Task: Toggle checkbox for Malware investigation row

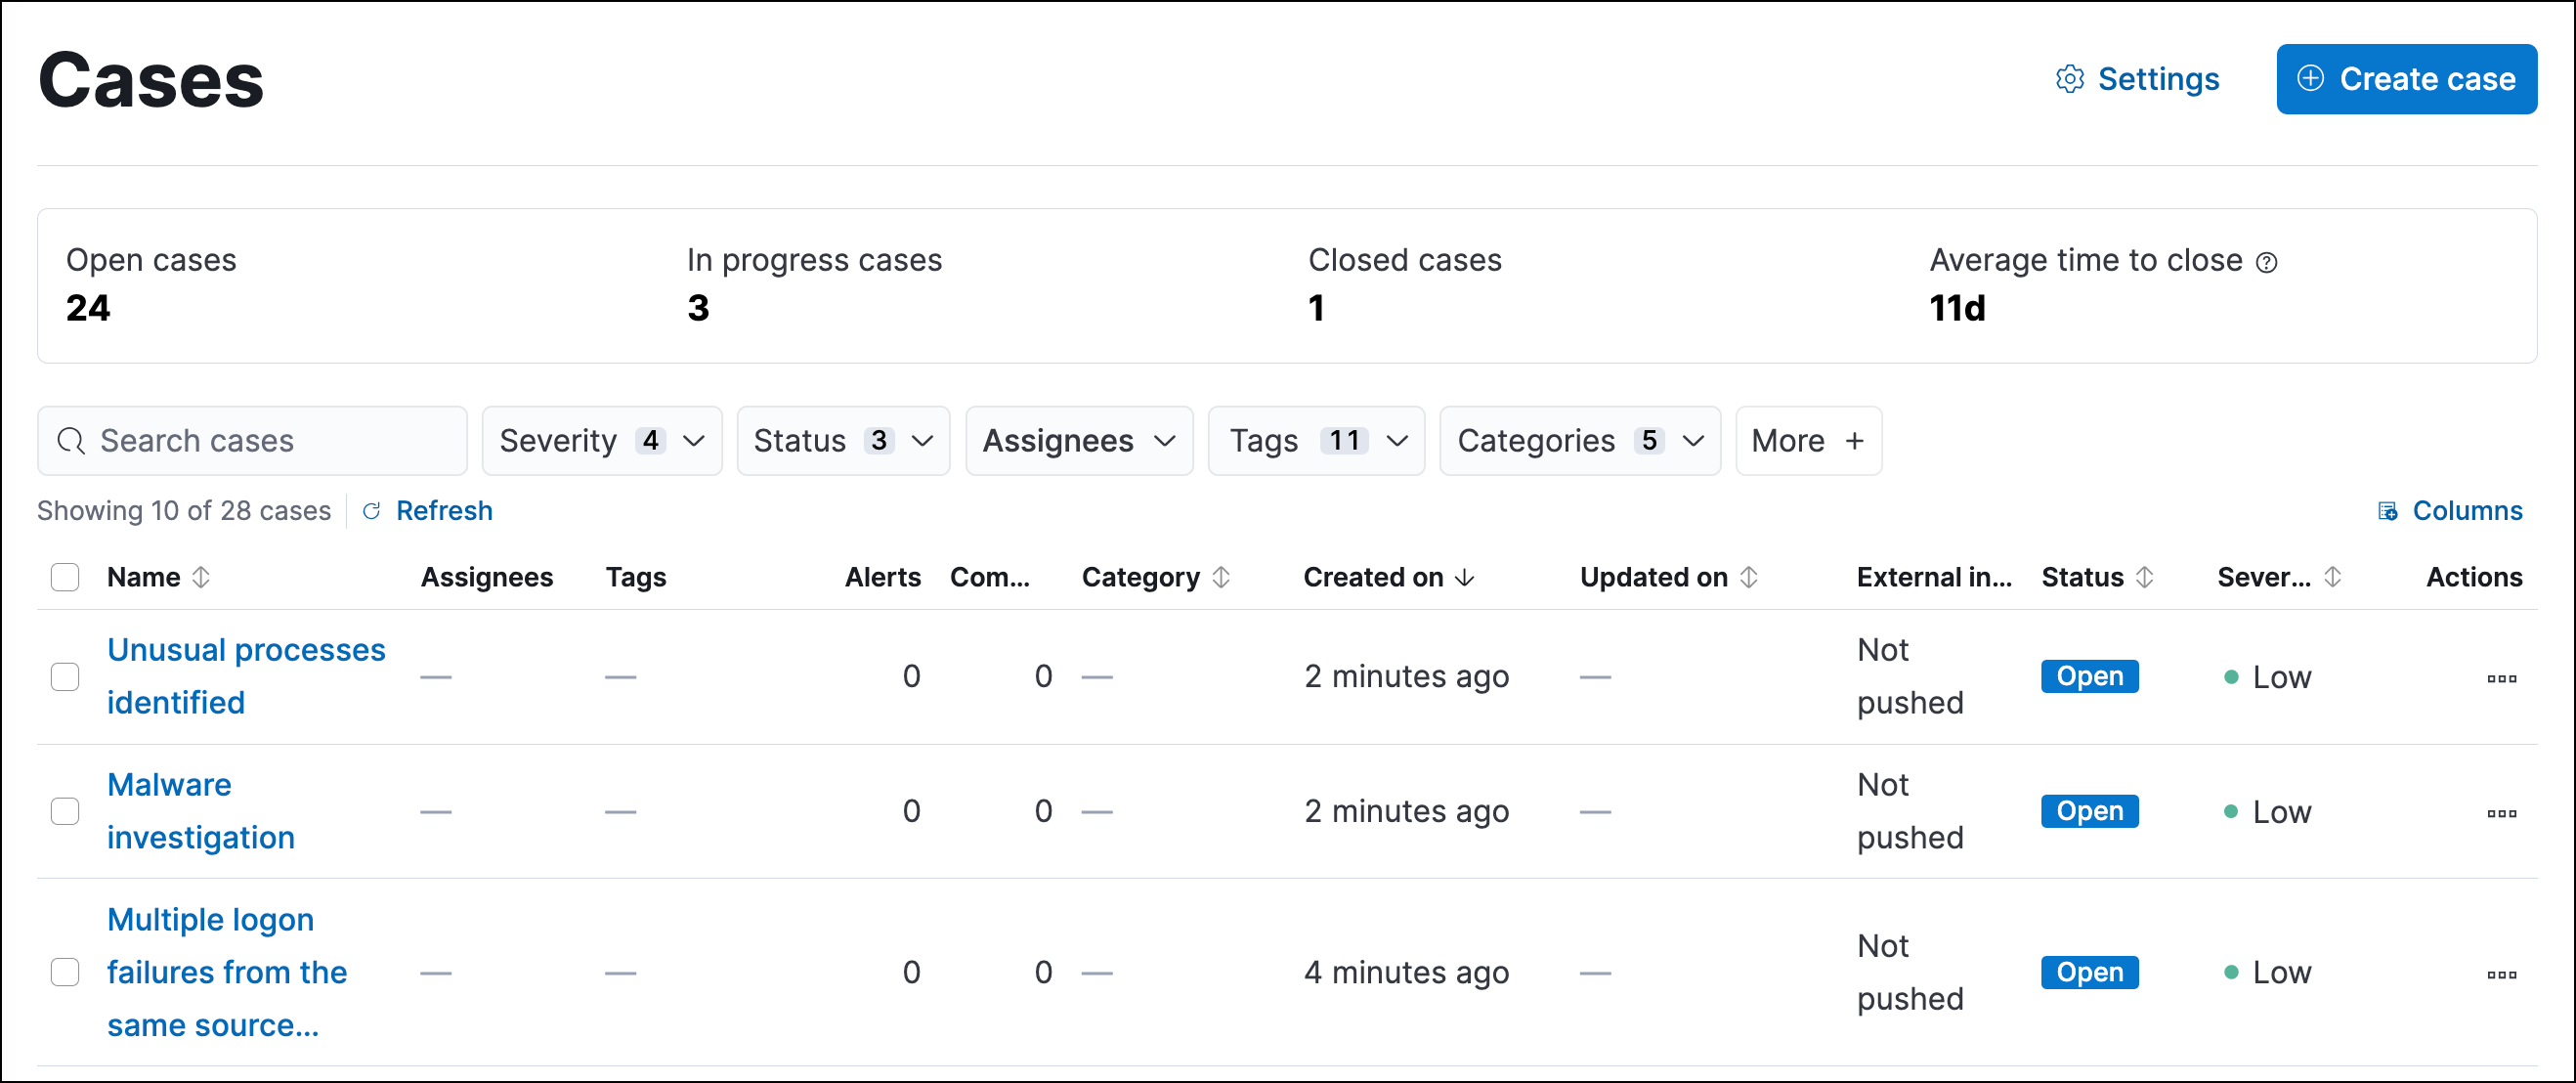Action: point(65,812)
